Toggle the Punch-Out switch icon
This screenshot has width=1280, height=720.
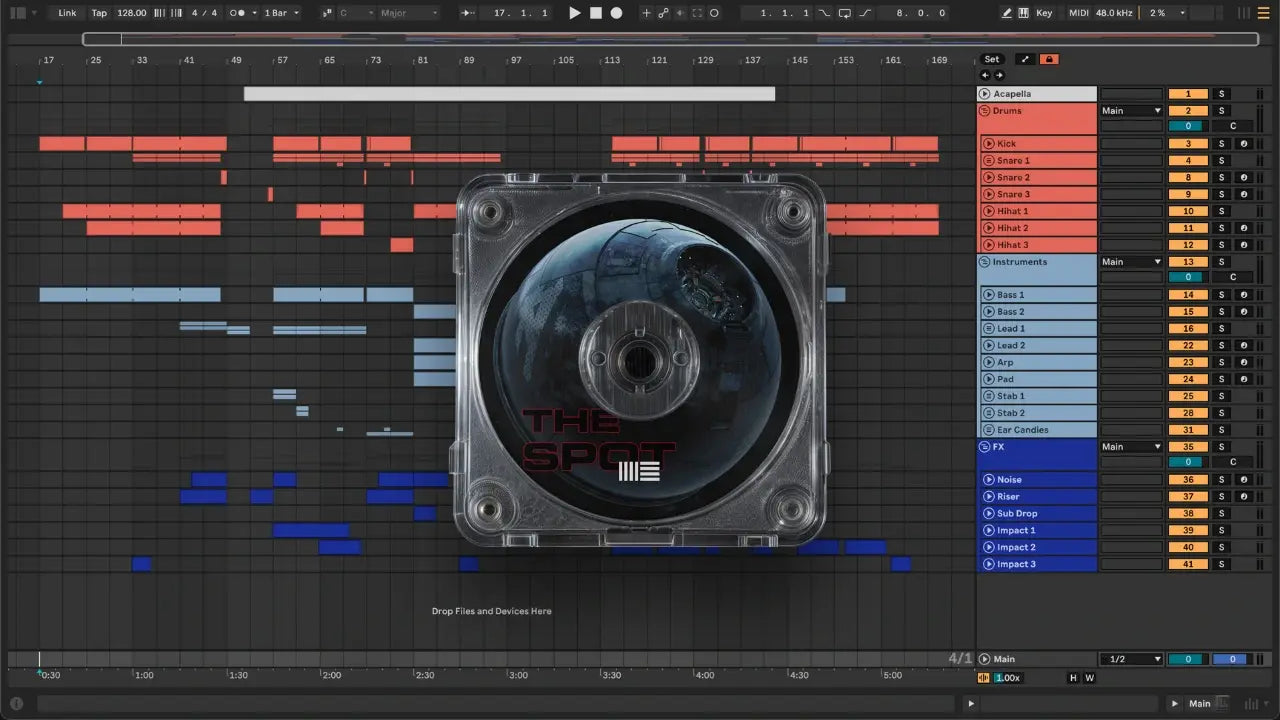click(x=865, y=13)
